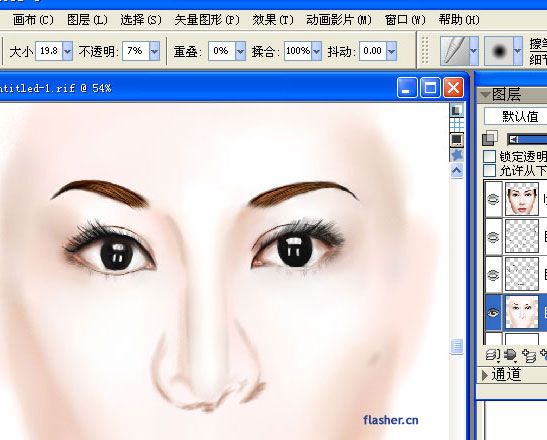Open the 效果 (T) menu
Image resolution: width=547 pixels, height=440 pixels.
coord(273,20)
